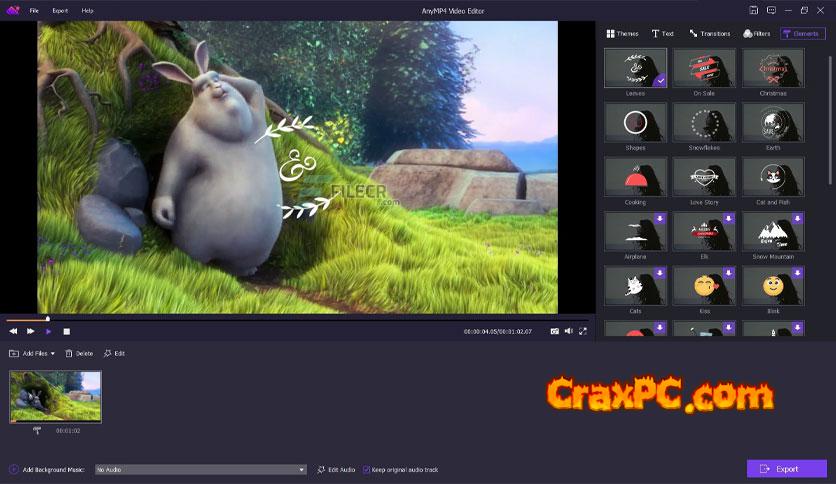The image size is (836, 484).
Task: Mute the preview volume
Action: point(569,331)
